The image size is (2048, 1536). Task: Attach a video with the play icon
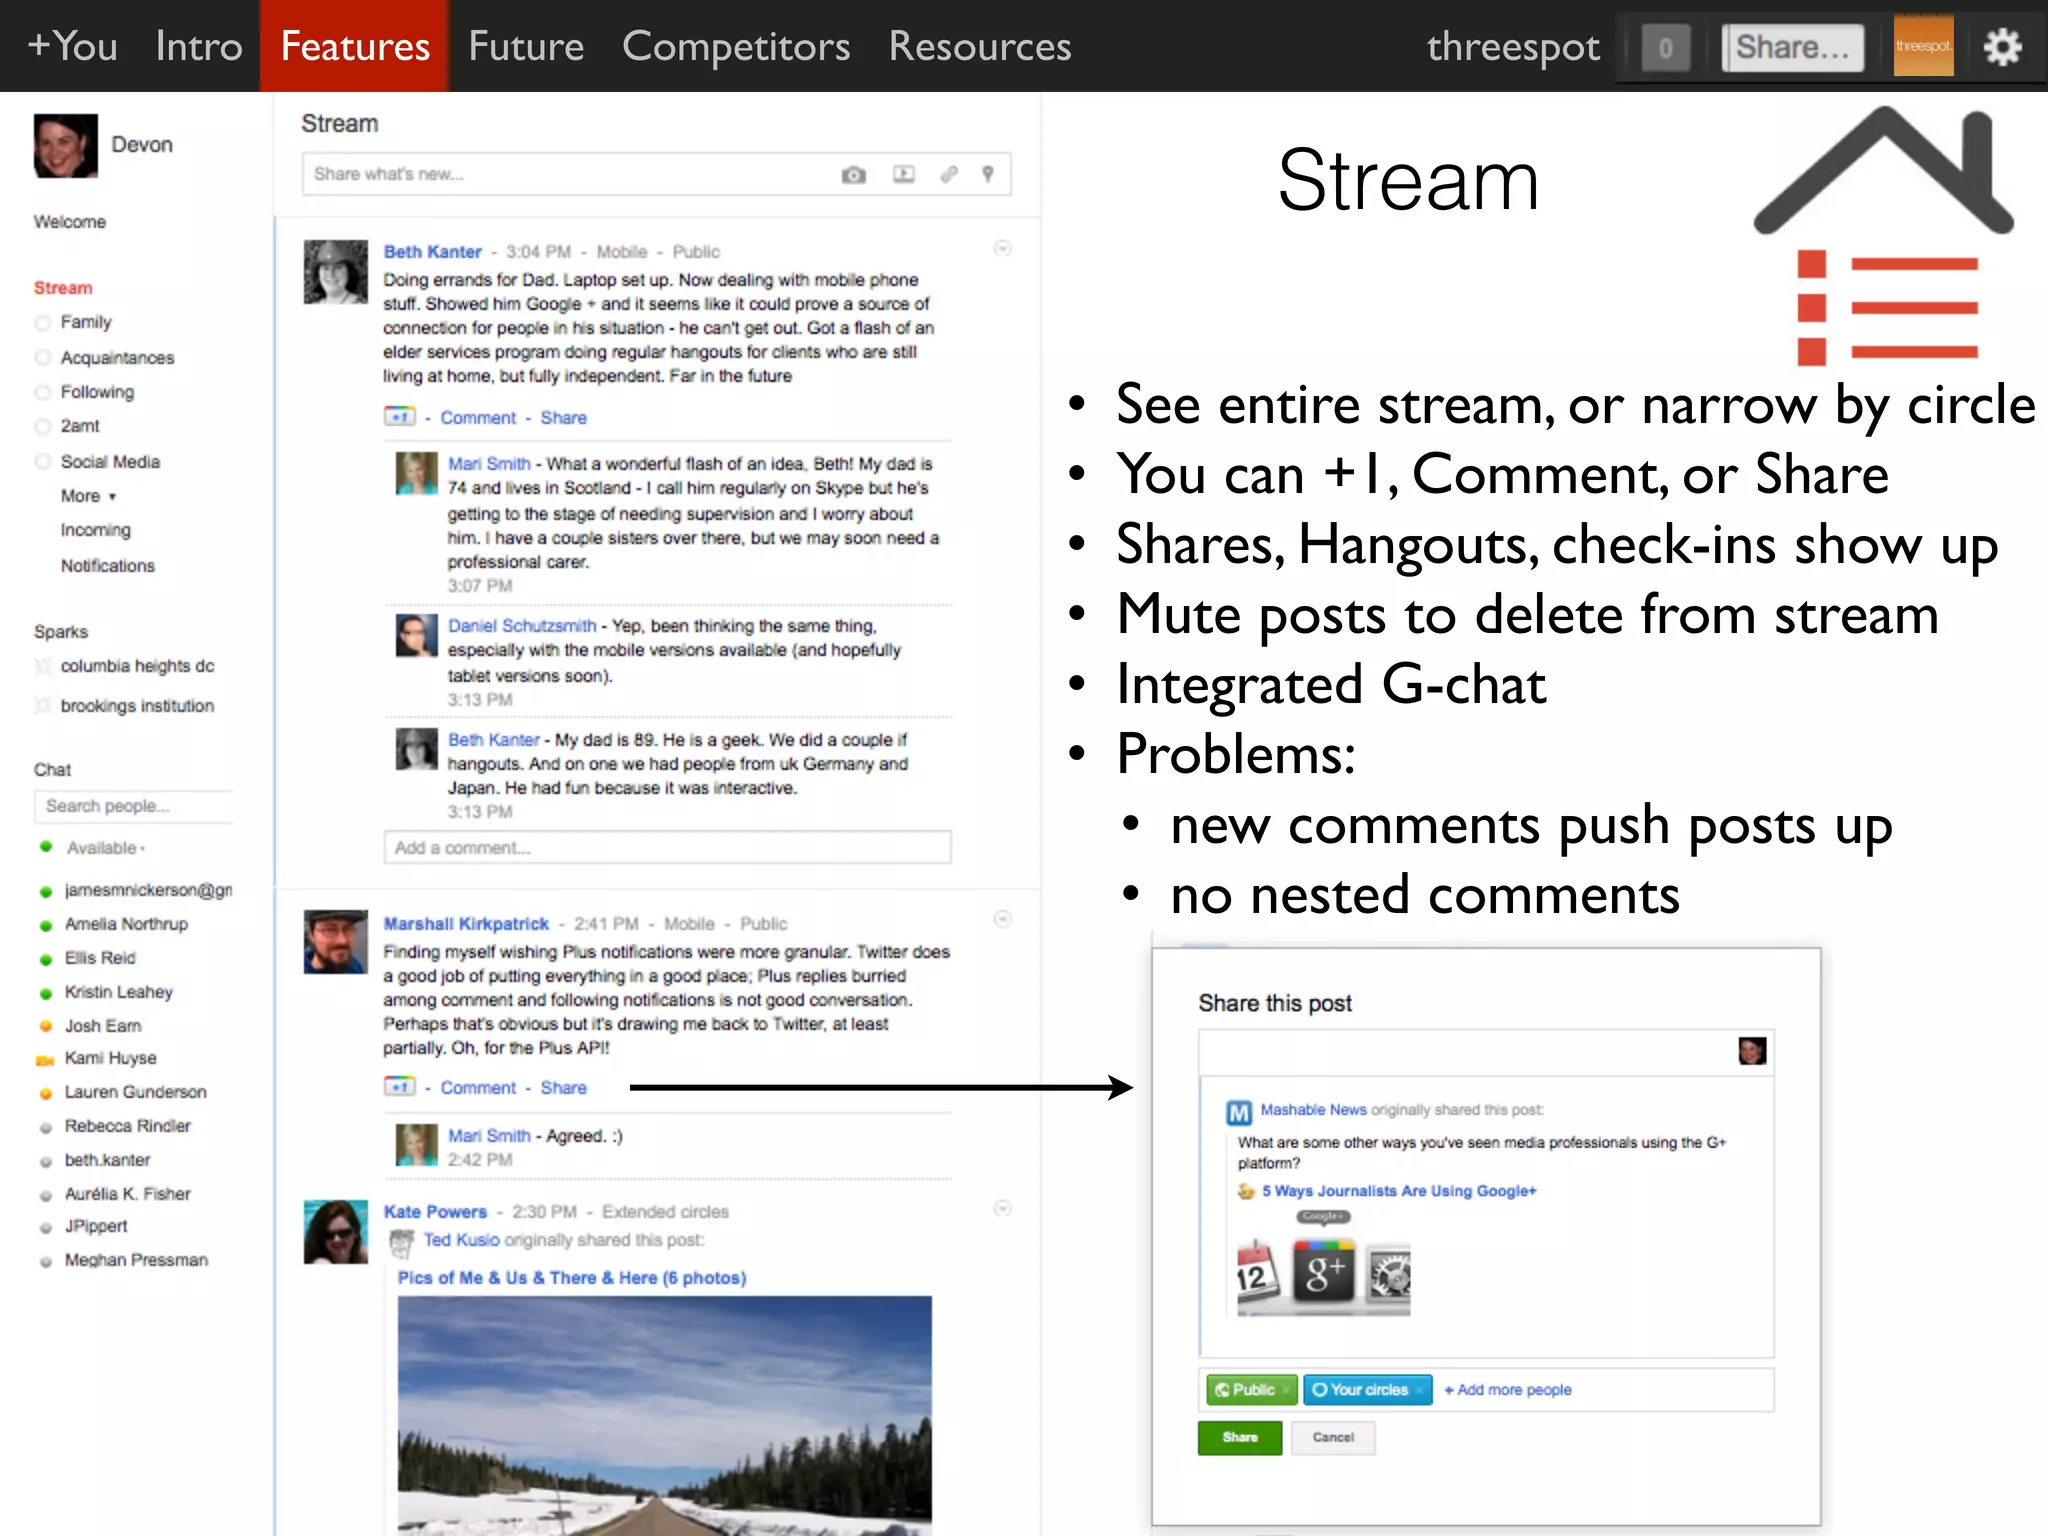click(904, 174)
